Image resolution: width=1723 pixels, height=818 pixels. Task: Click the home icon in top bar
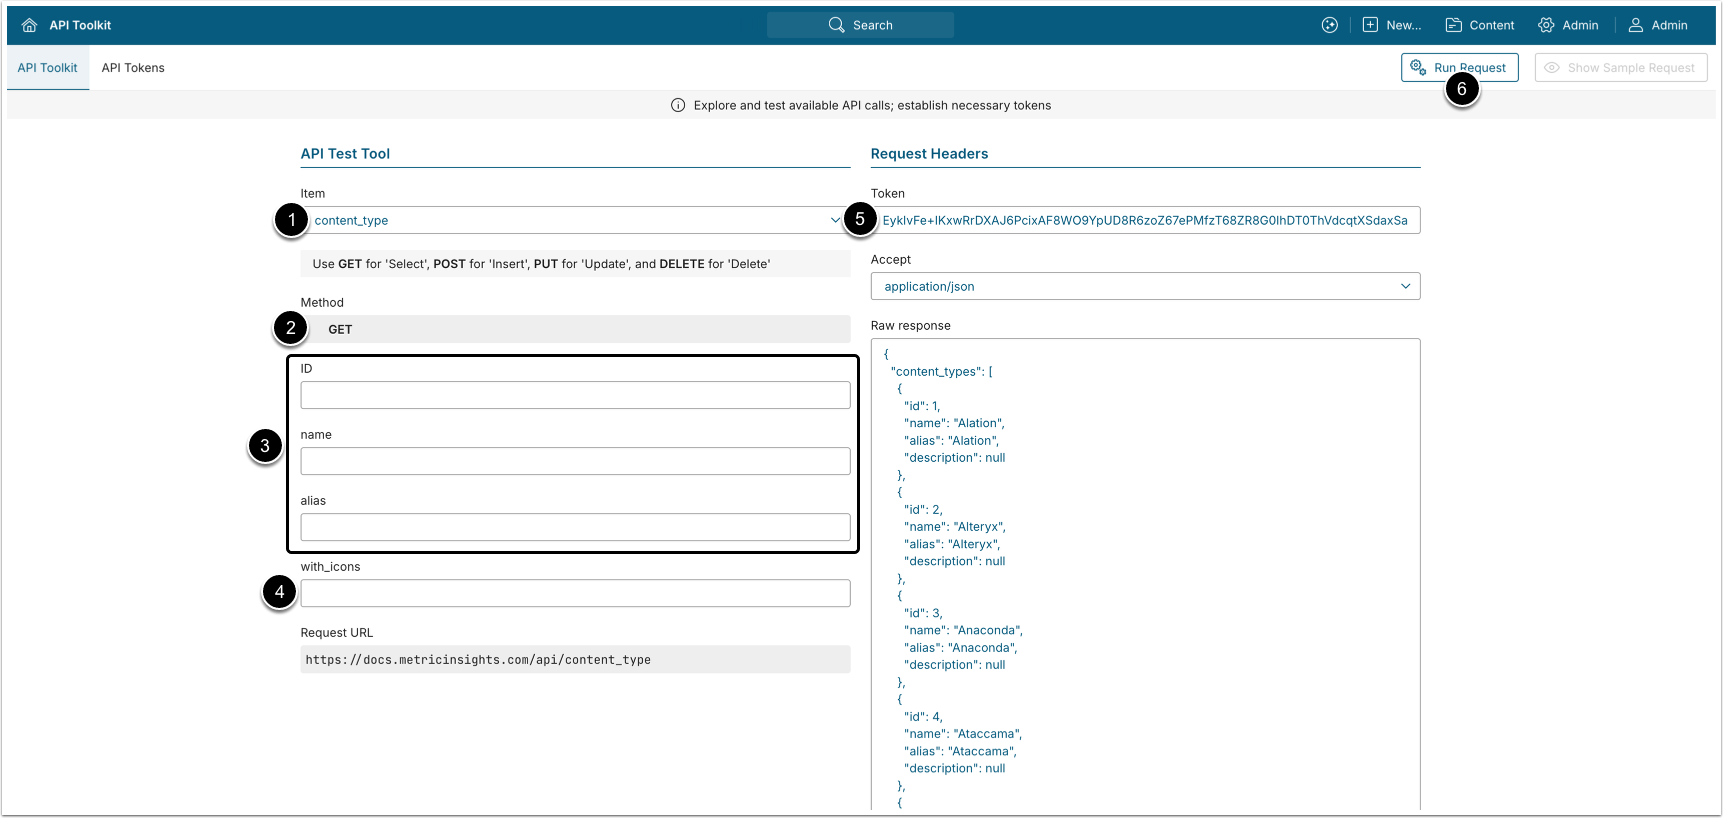pos(29,25)
